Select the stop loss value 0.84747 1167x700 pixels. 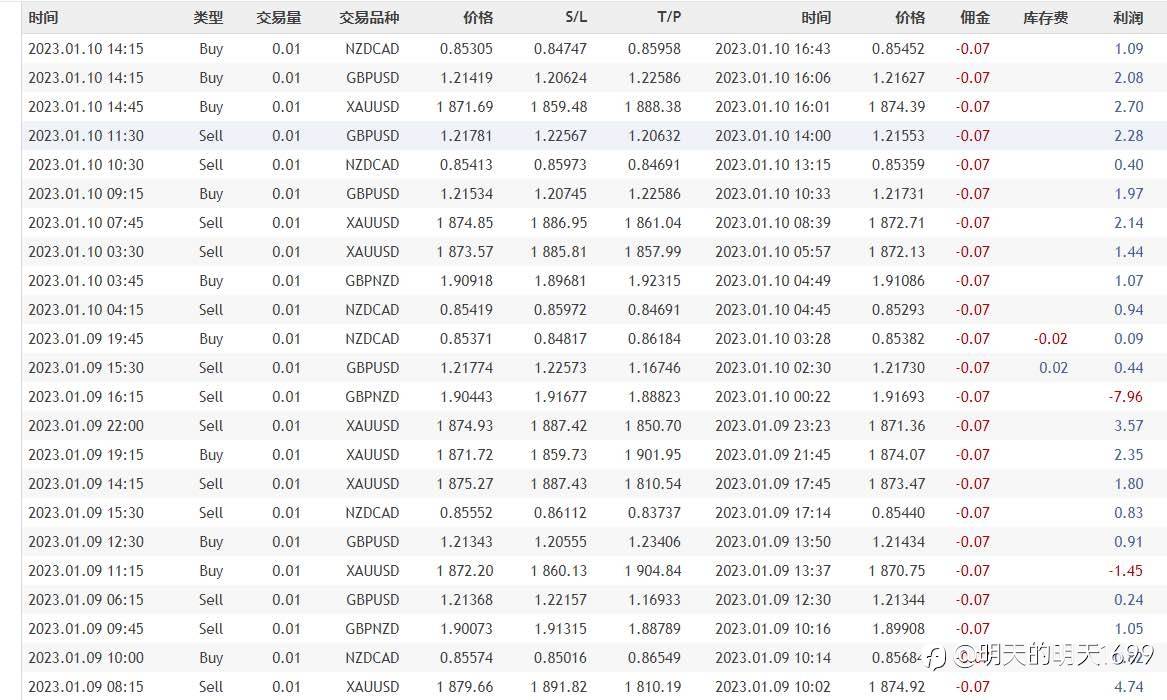(x=560, y=49)
